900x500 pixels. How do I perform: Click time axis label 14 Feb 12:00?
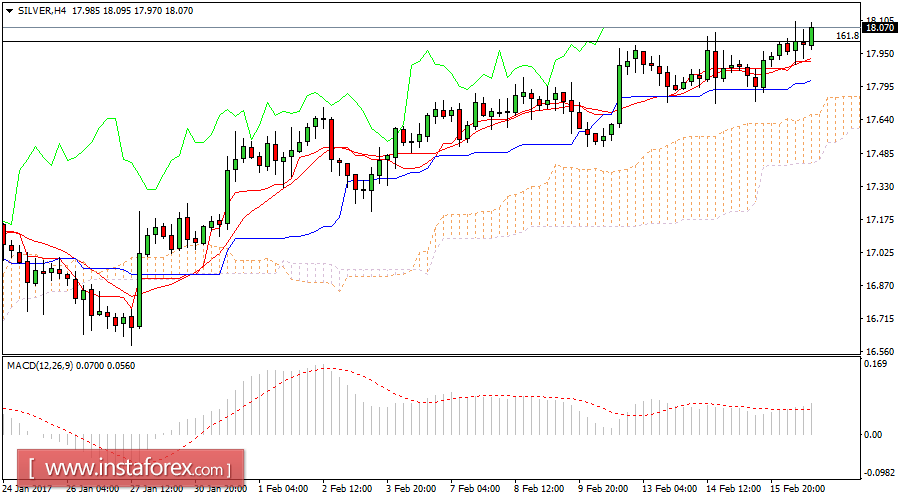point(733,489)
